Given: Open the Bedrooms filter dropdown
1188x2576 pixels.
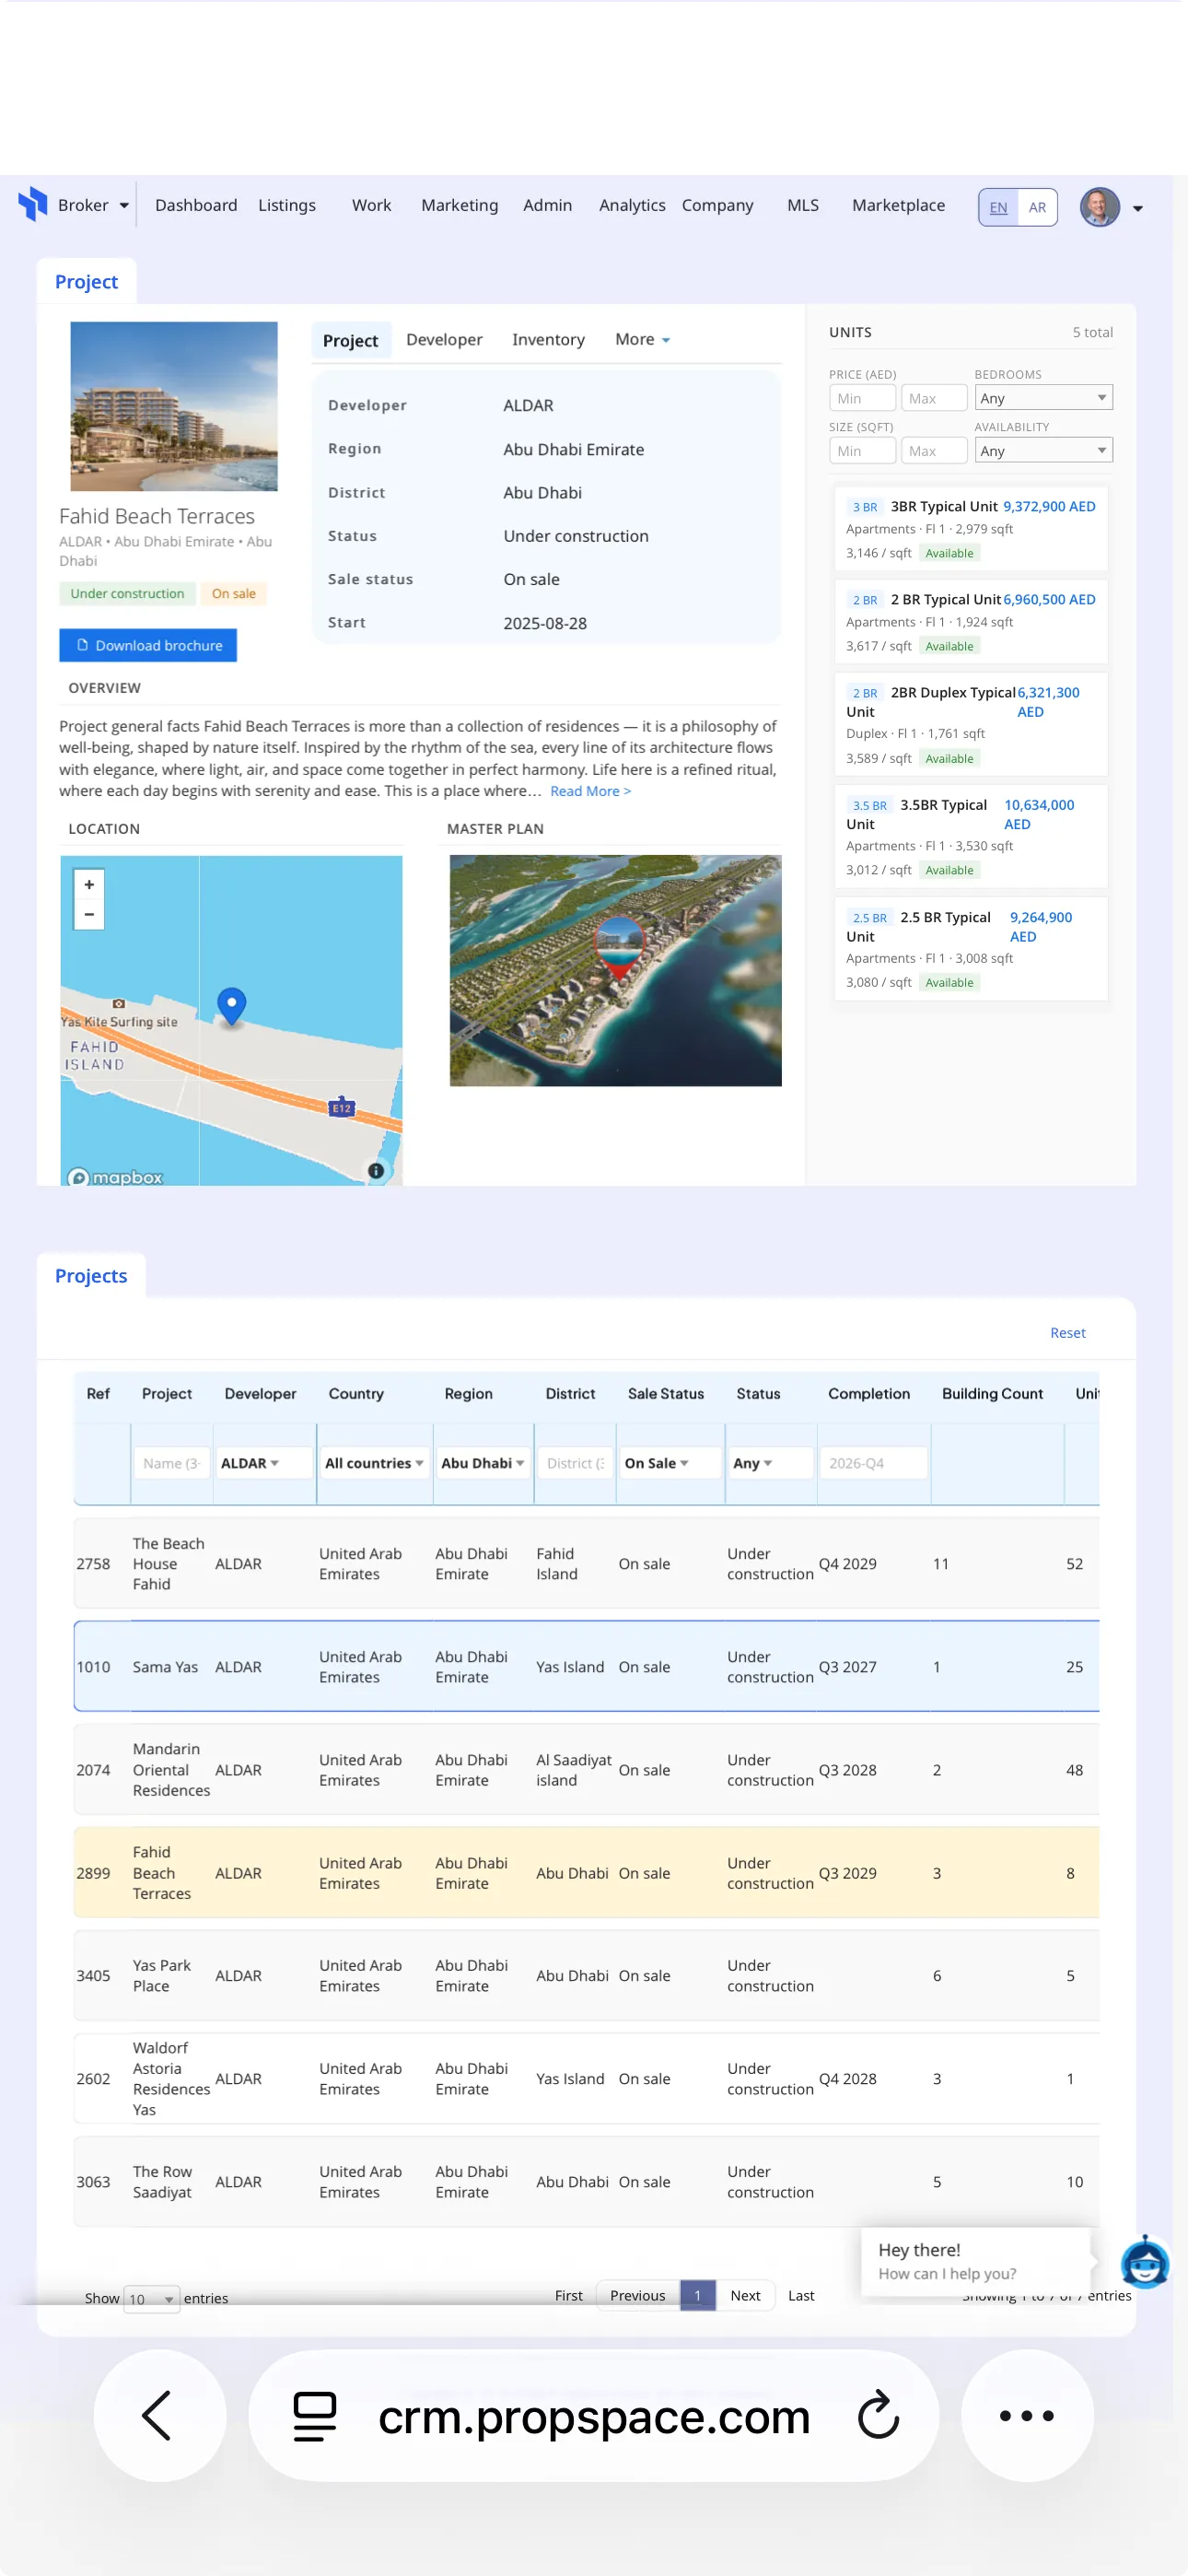Looking at the screenshot, I should click(x=1043, y=398).
